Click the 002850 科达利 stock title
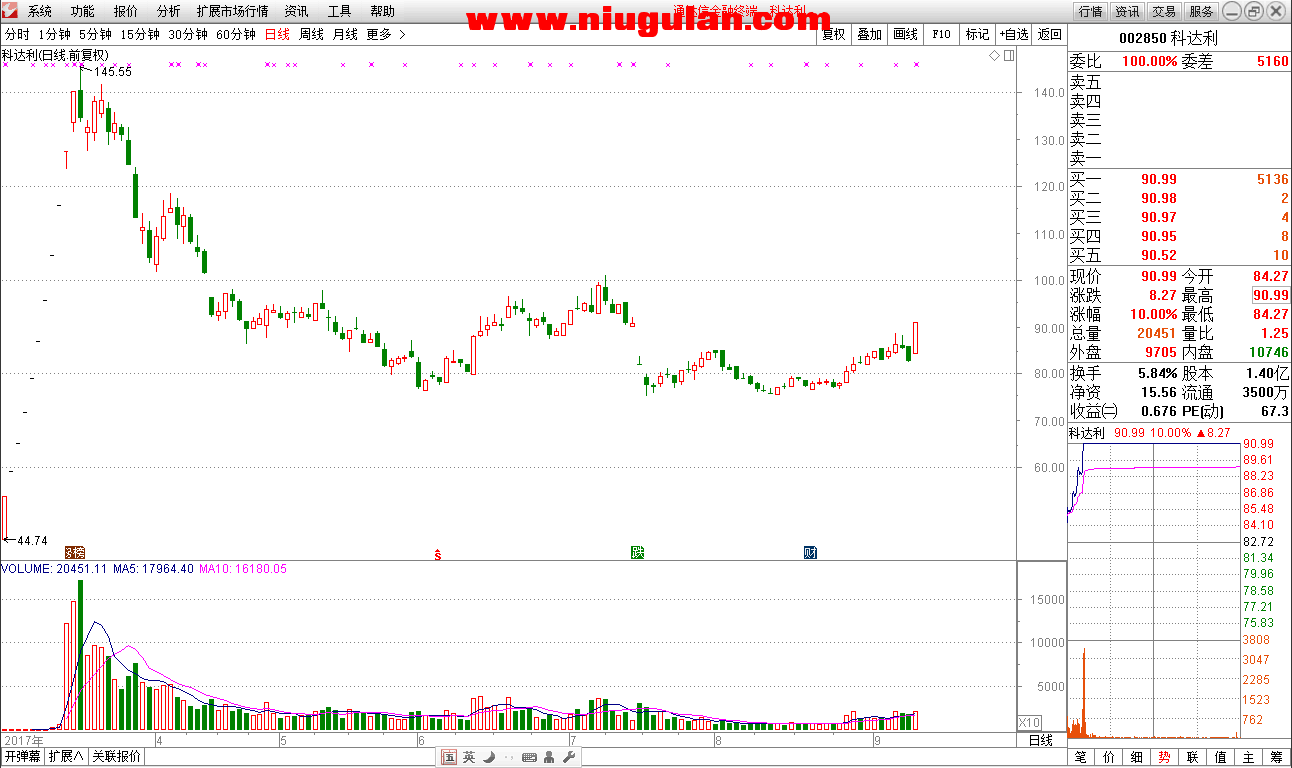This screenshot has height=768, width=1292. [x=1168, y=38]
